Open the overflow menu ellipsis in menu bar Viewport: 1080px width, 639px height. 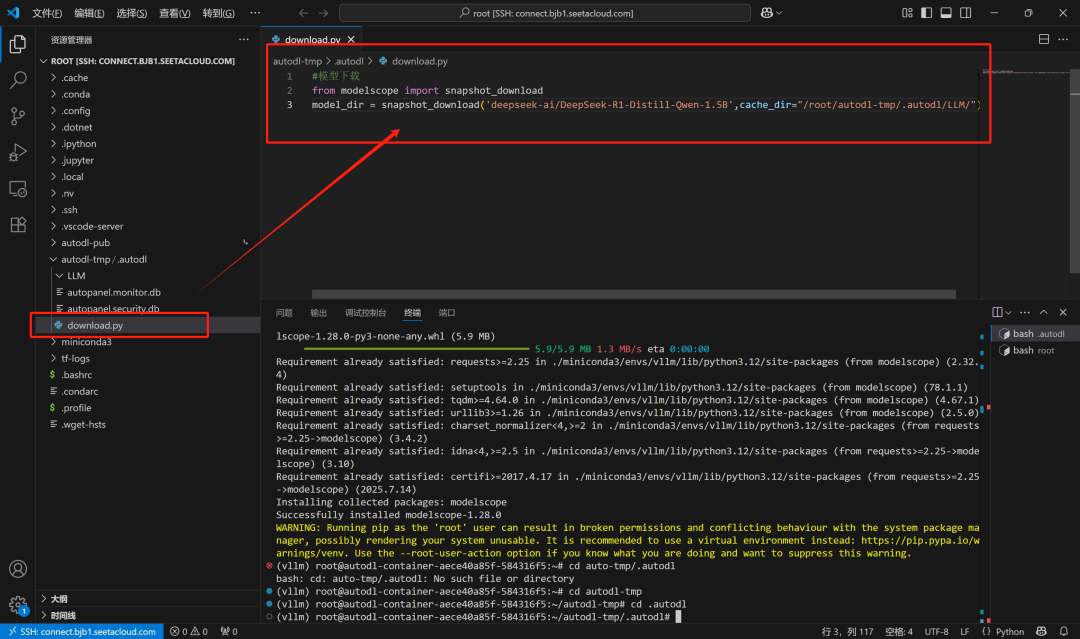[255, 13]
